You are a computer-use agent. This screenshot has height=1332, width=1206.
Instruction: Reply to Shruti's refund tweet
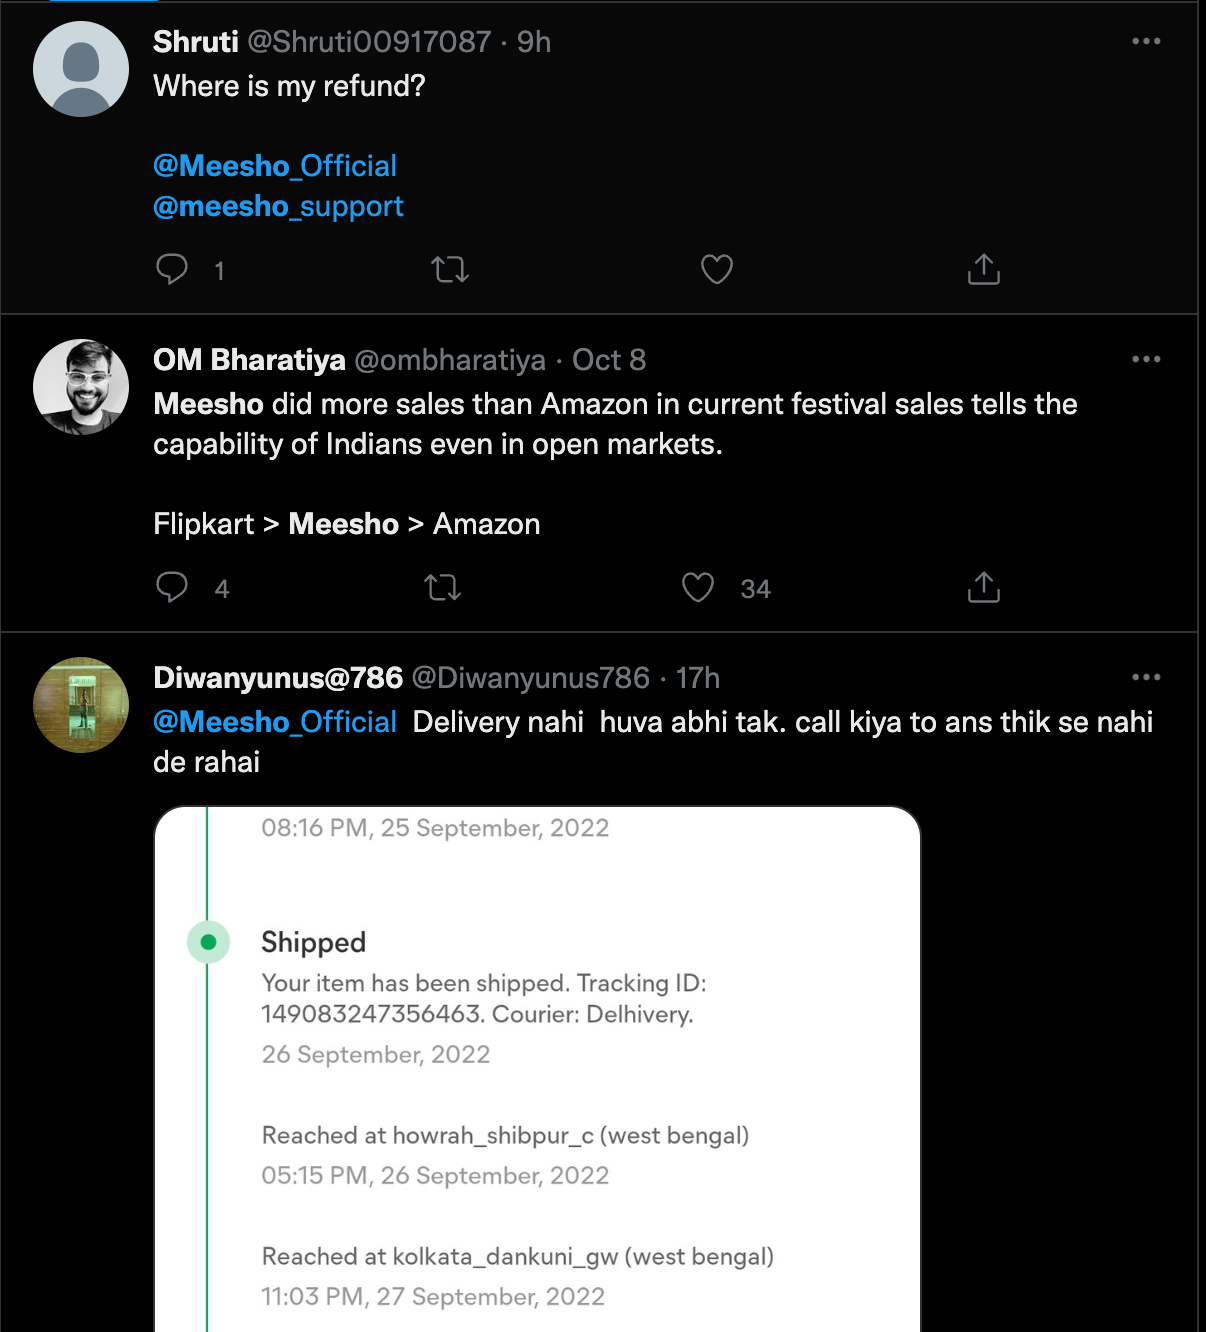[172, 269]
